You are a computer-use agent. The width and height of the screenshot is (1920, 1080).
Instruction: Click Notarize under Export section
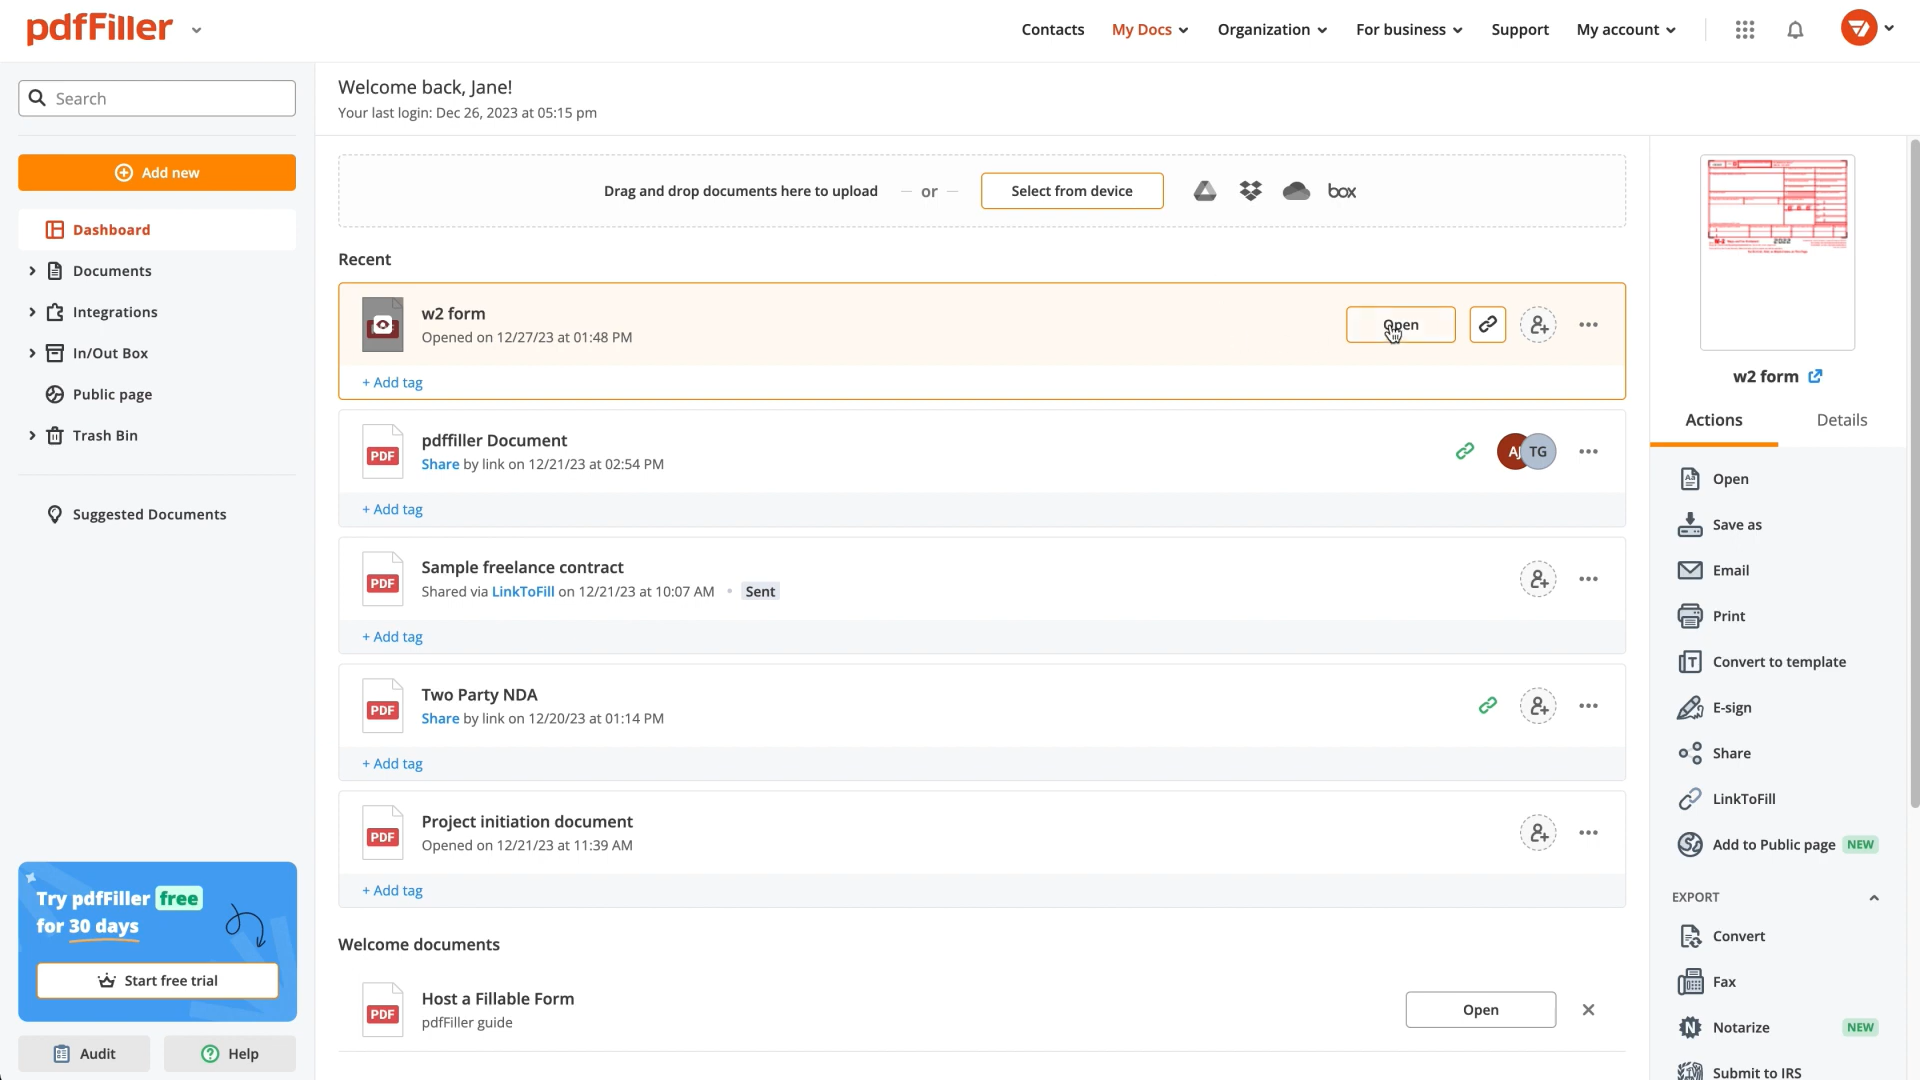pos(1724,1028)
